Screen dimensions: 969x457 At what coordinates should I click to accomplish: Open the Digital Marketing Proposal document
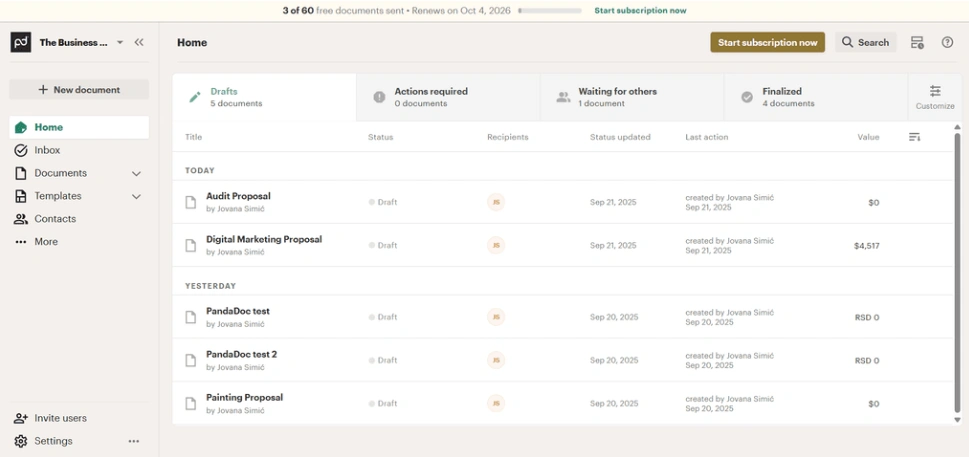click(x=264, y=239)
